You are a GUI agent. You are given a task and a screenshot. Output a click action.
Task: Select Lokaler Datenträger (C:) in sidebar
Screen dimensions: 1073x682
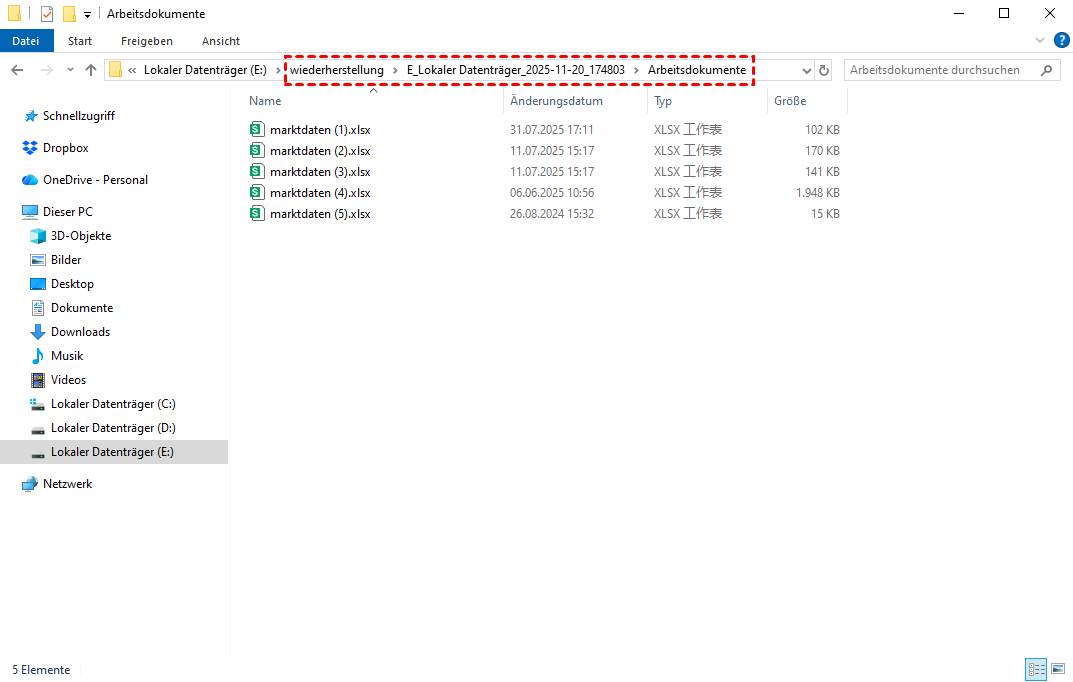click(113, 404)
